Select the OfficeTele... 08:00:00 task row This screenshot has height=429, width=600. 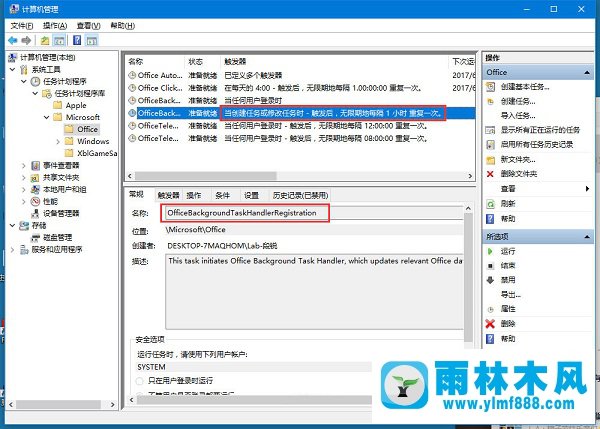(x=301, y=139)
